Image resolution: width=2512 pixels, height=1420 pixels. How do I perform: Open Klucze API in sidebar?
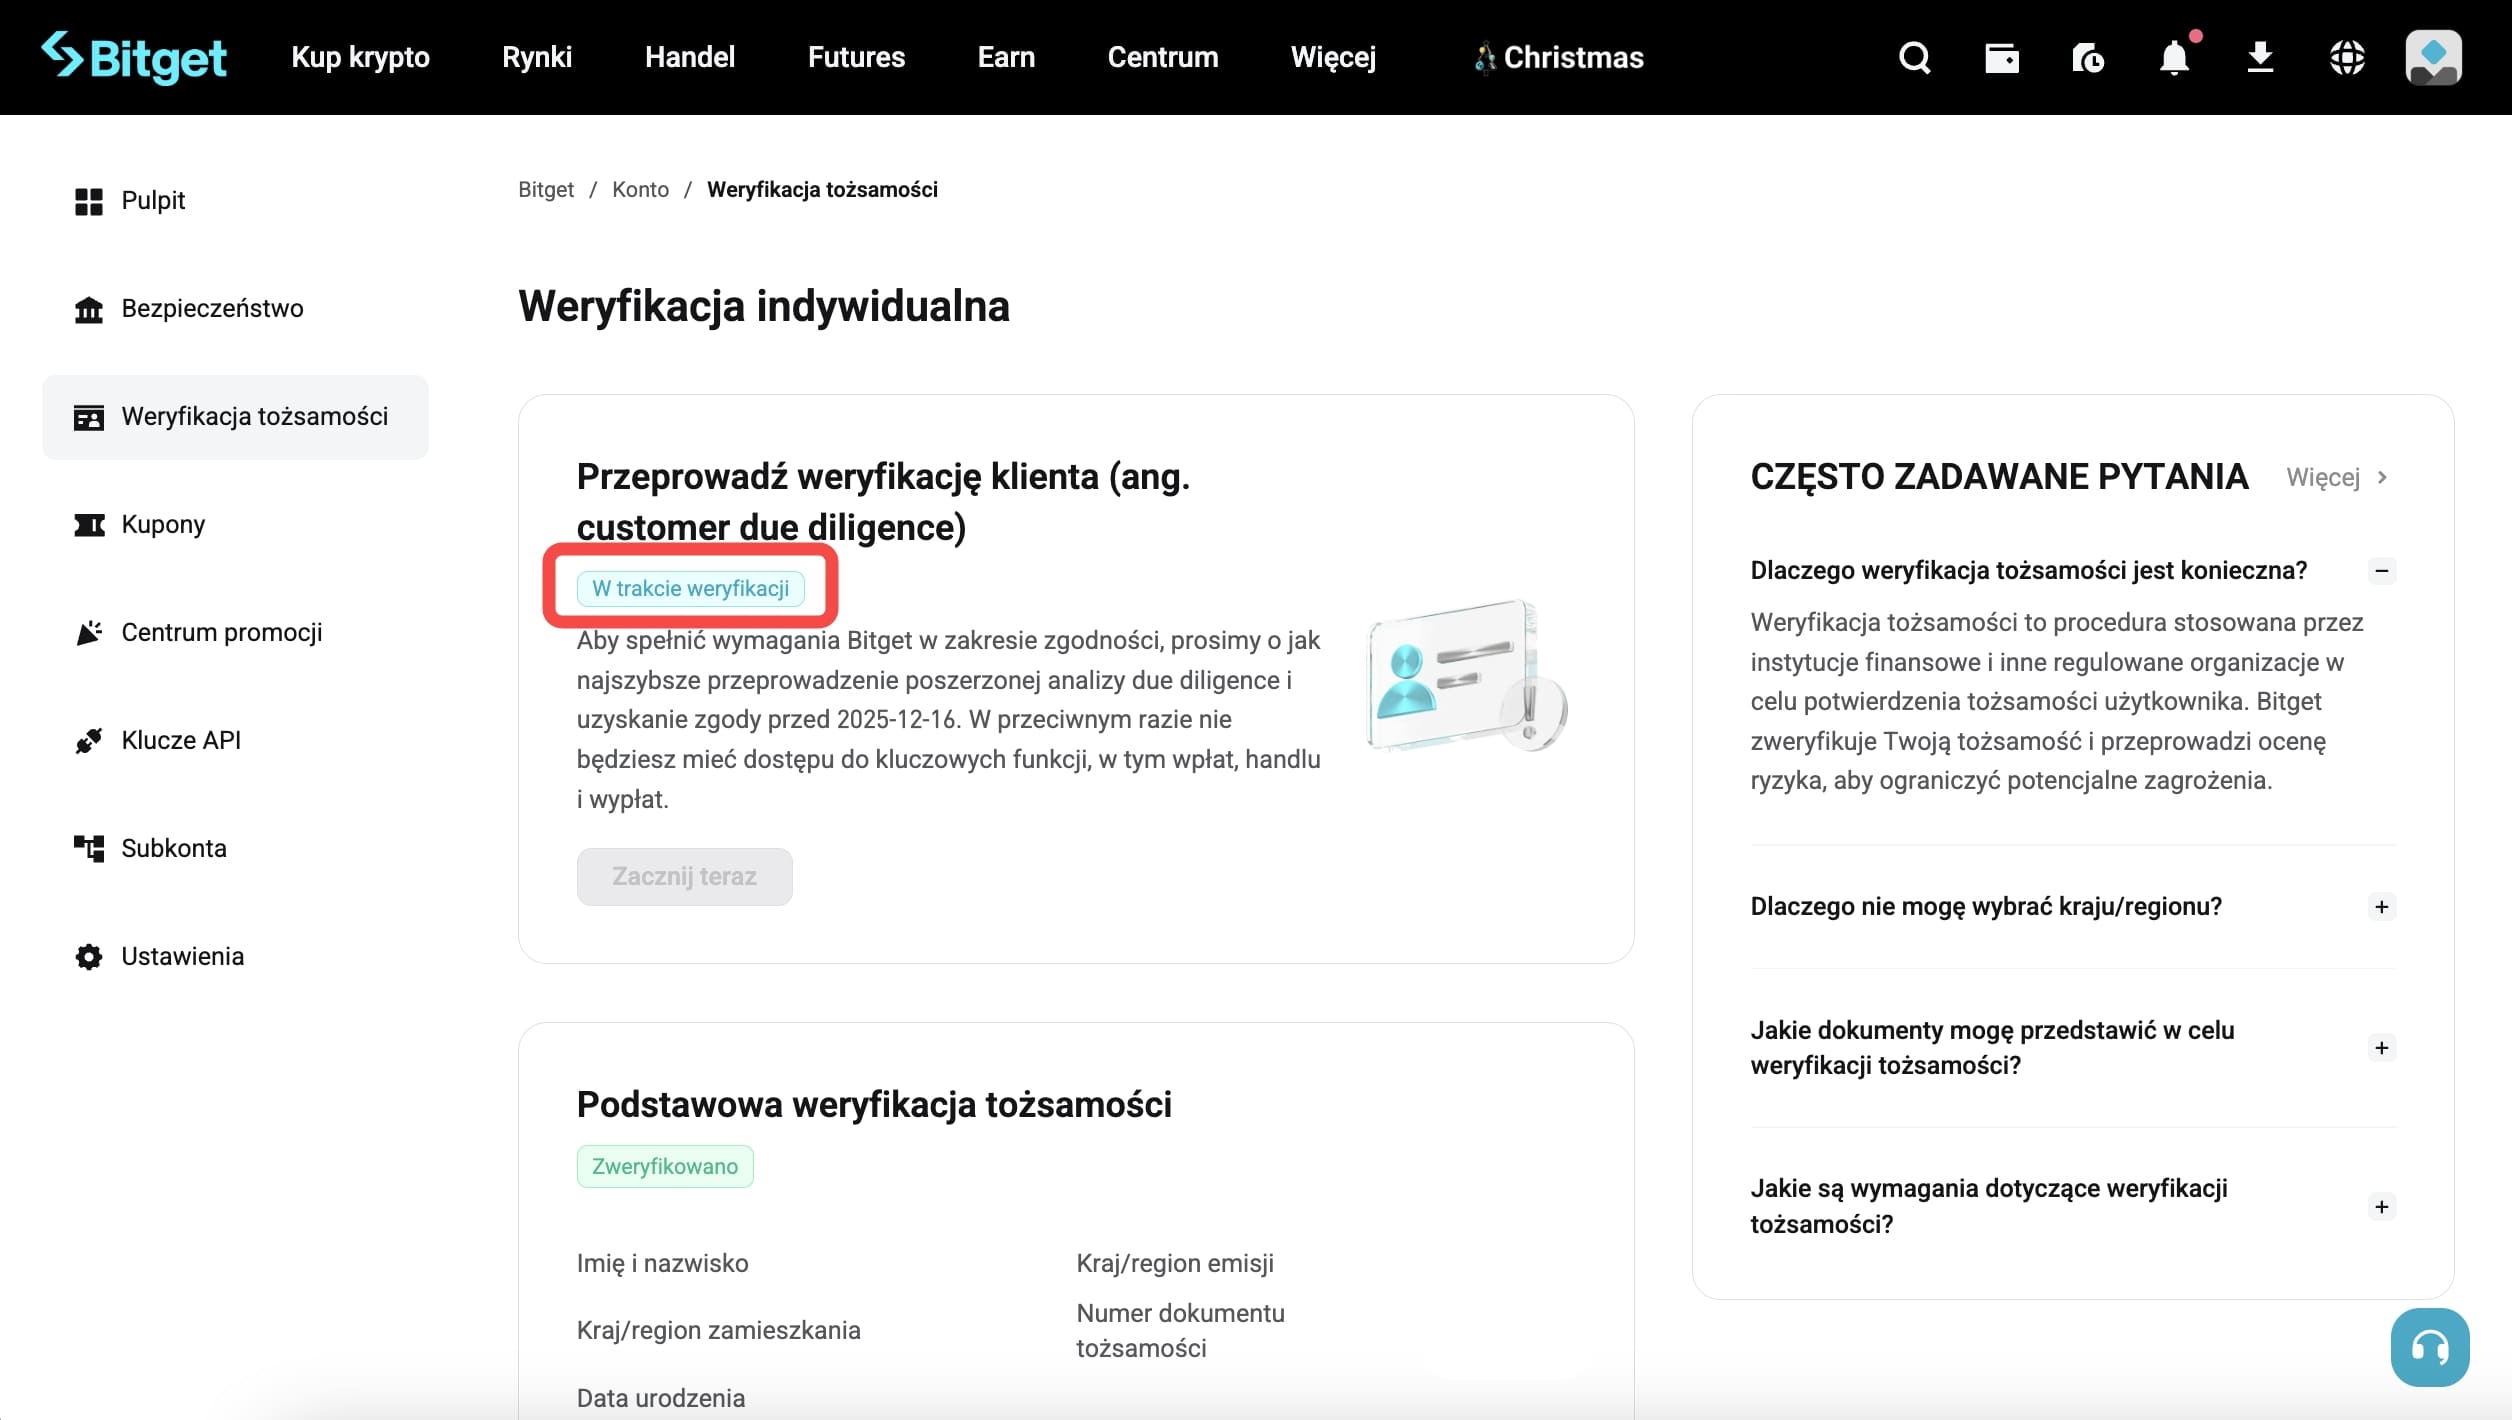181,740
